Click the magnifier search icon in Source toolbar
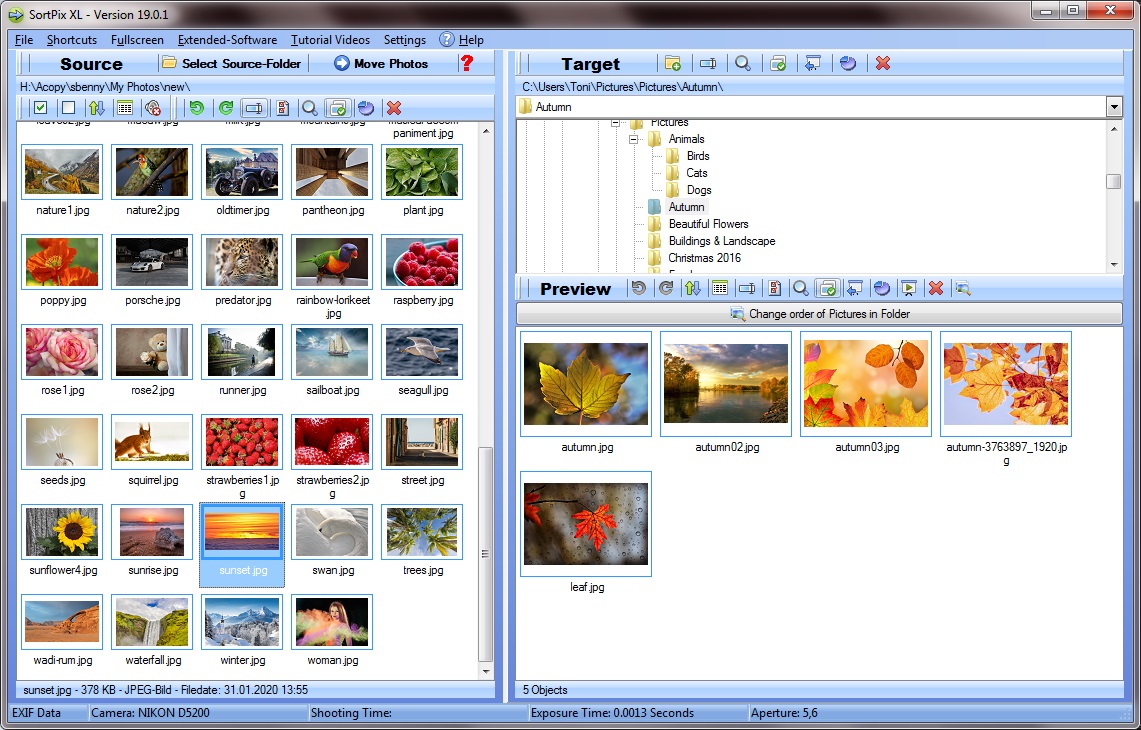 (x=309, y=108)
